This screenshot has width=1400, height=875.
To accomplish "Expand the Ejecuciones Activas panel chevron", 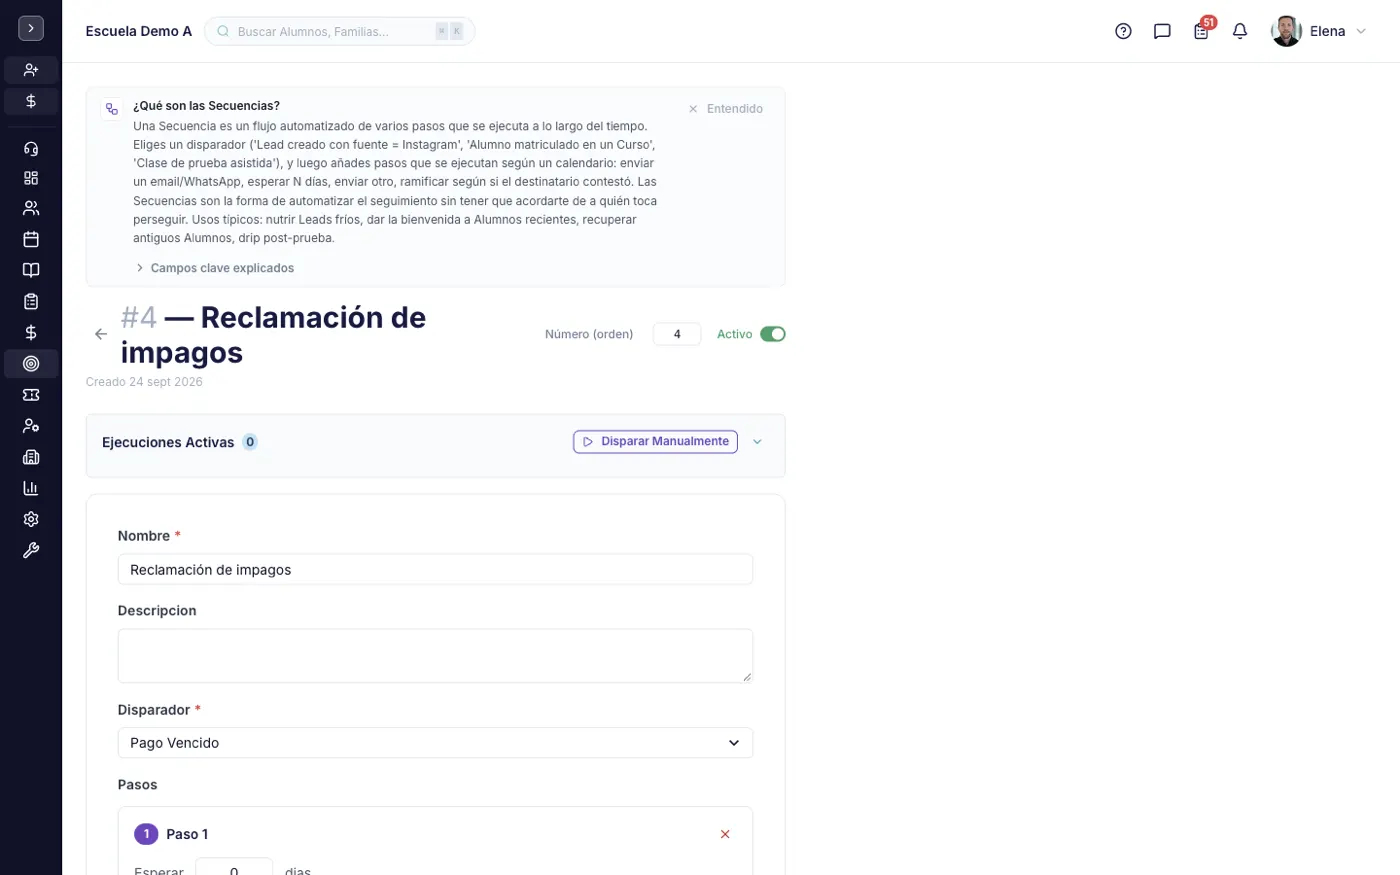I will click(x=757, y=441).
